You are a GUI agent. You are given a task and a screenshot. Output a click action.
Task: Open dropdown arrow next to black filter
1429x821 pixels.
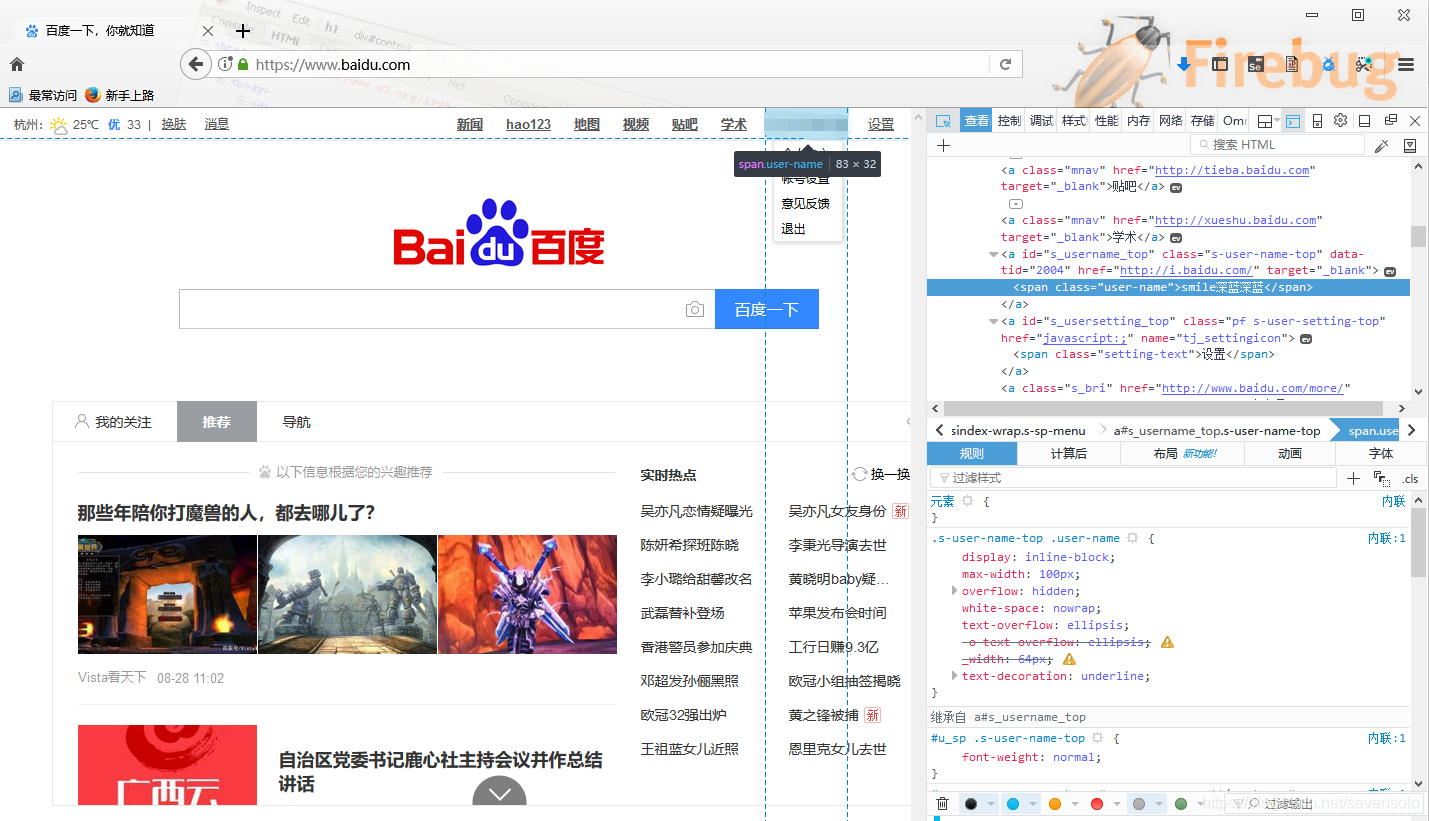tap(990, 804)
